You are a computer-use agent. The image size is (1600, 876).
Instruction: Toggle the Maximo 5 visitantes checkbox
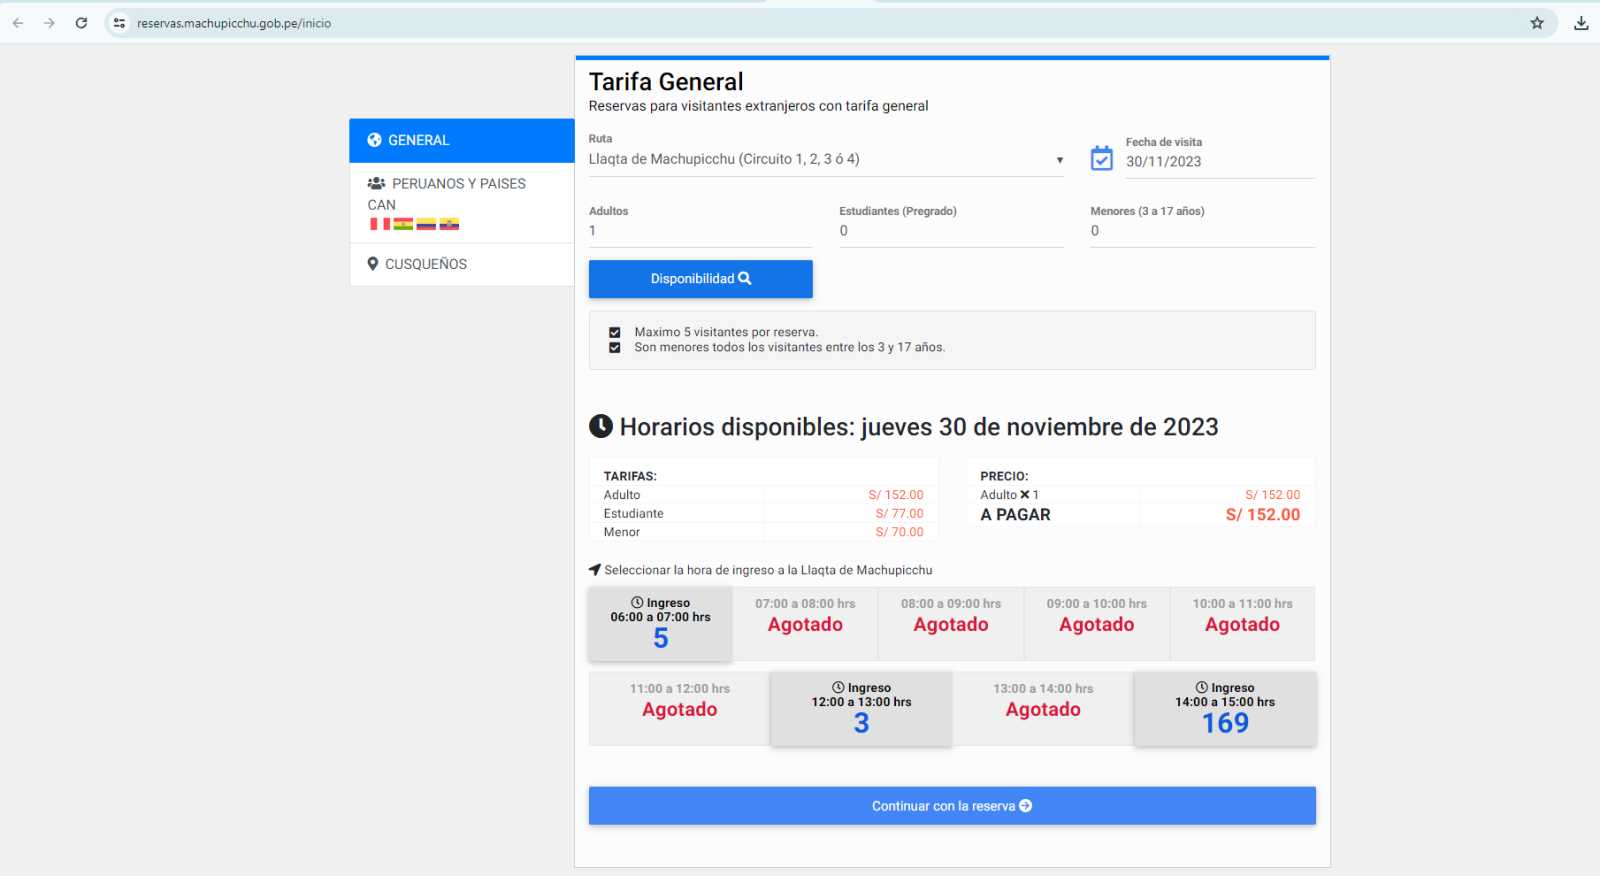(615, 332)
